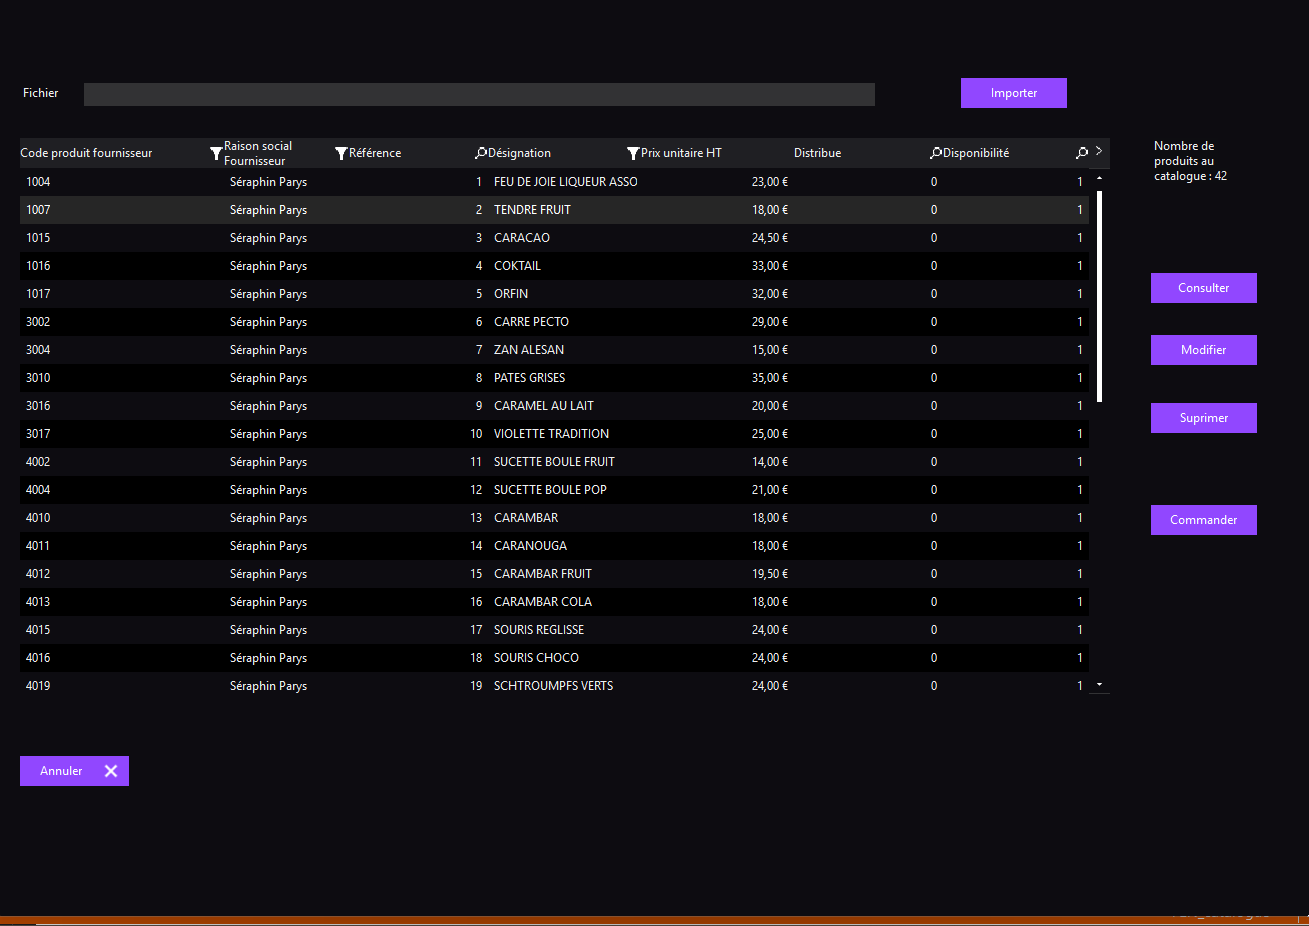Click filter icon left of Prix unitaire HT
The width and height of the screenshot is (1309, 926).
[633, 154]
